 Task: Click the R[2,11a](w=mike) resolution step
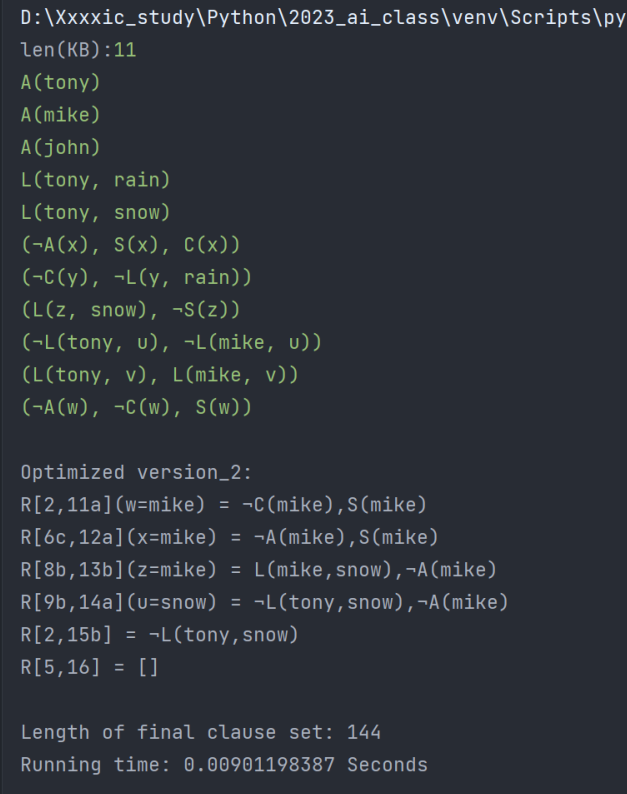225,505
